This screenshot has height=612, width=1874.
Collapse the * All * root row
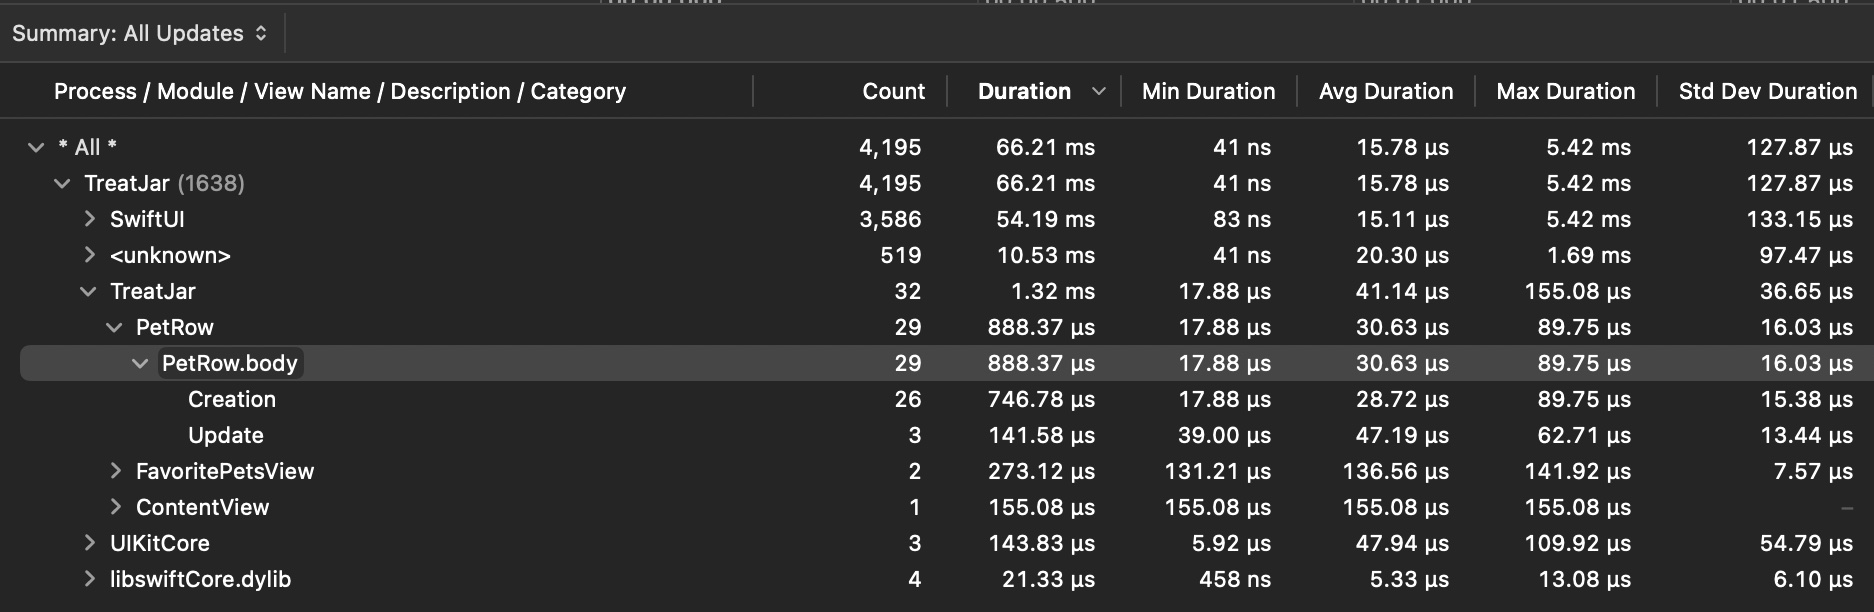tap(36, 148)
